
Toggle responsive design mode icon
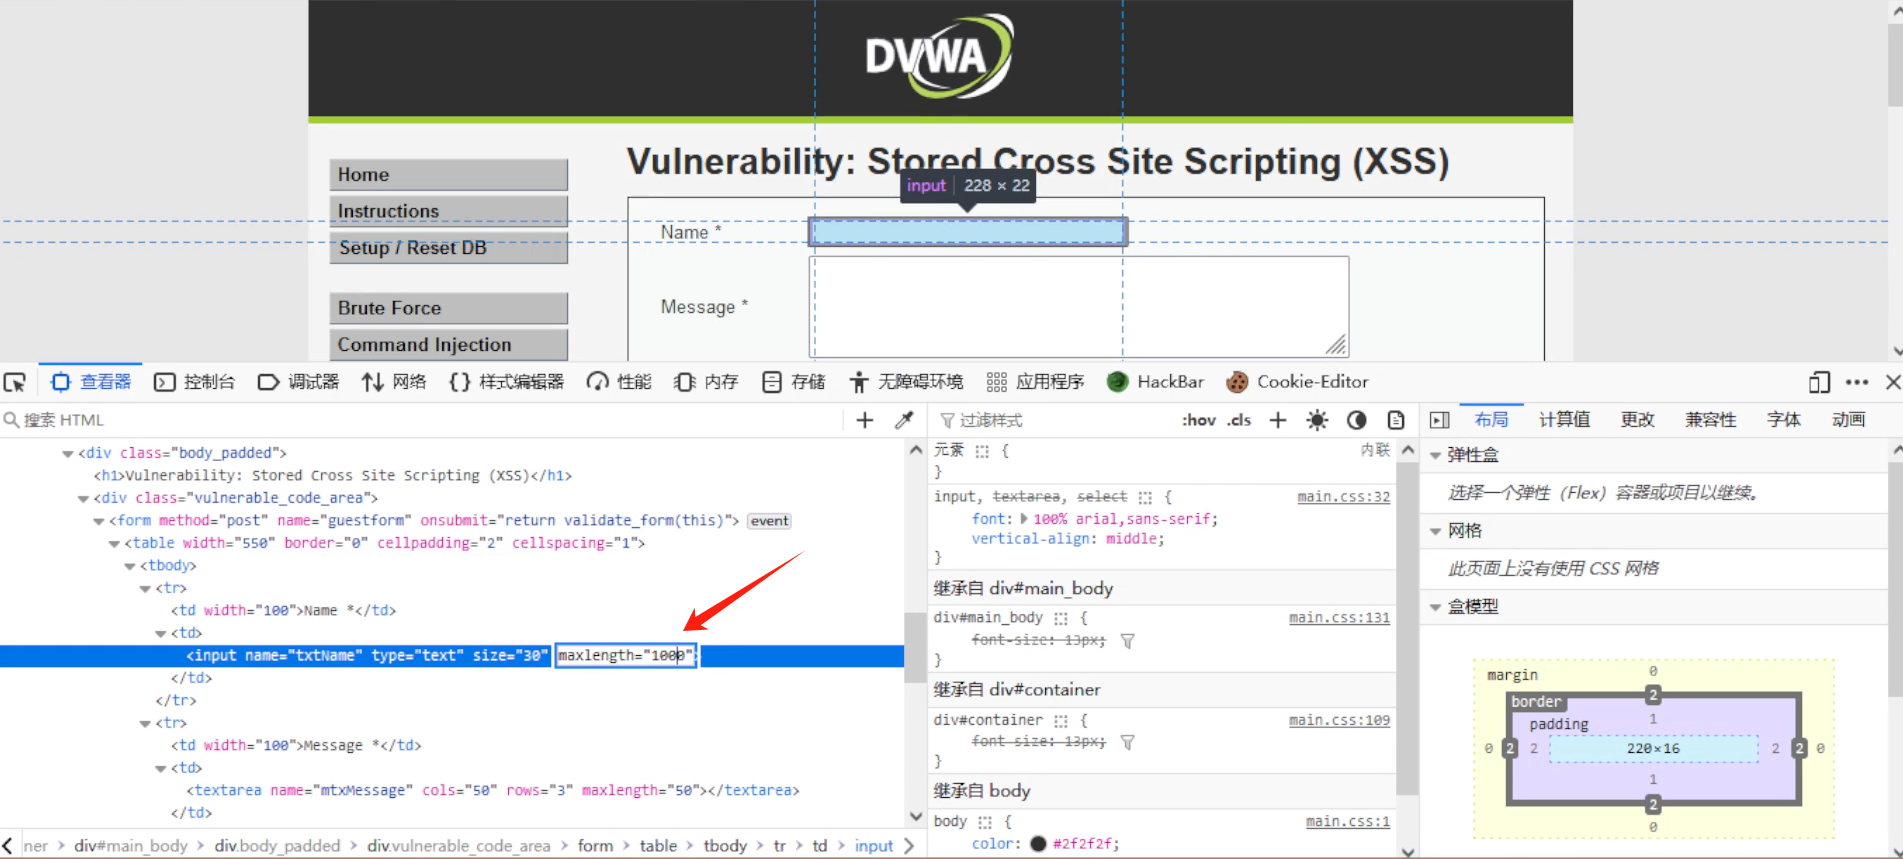tap(1819, 382)
